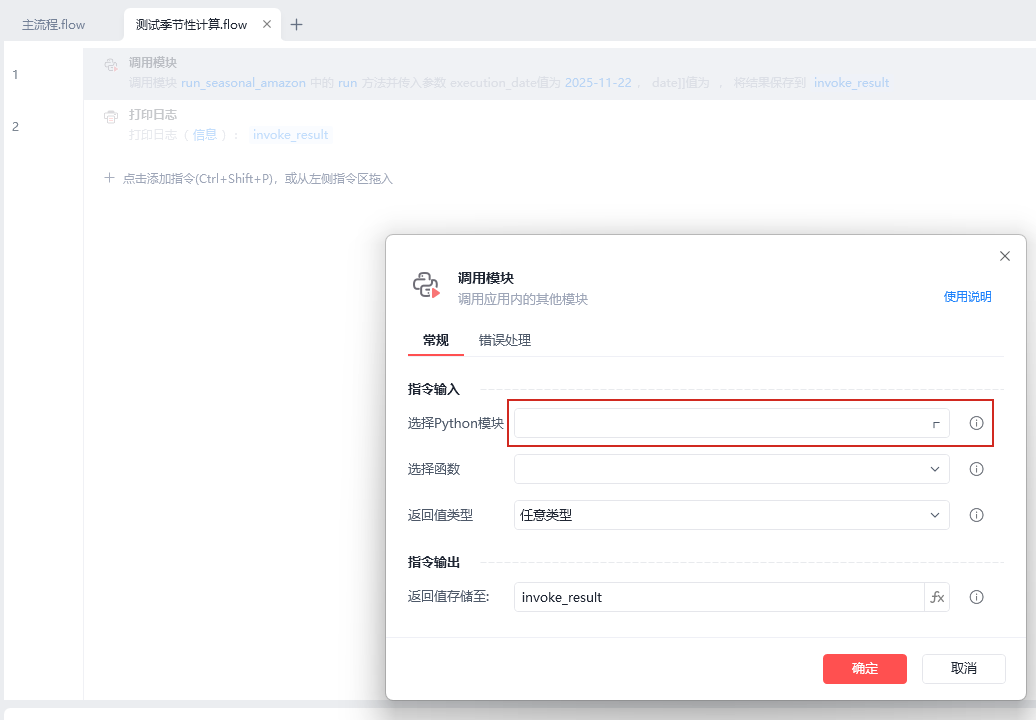Click line number 1 in the gutter
The height and width of the screenshot is (720, 1036).
pos(15,75)
